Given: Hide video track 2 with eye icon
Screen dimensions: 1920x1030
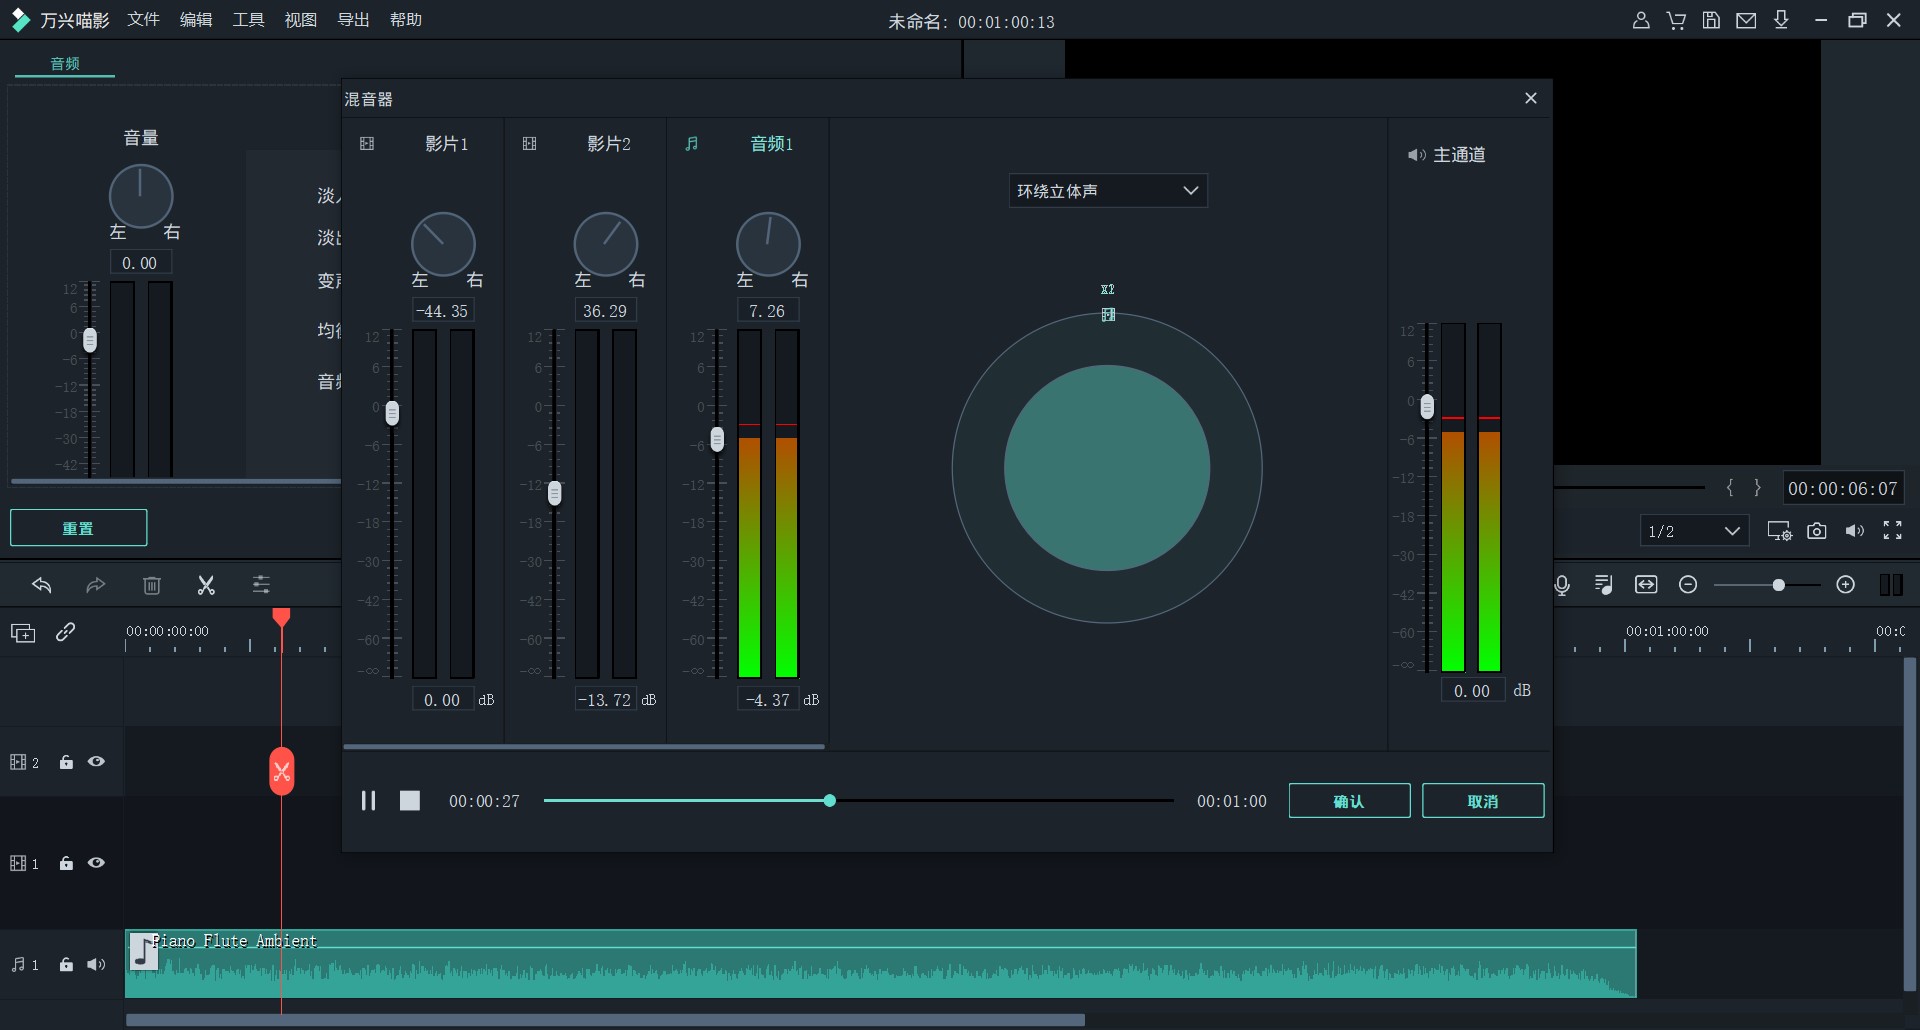Looking at the screenshot, I should tap(96, 762).
